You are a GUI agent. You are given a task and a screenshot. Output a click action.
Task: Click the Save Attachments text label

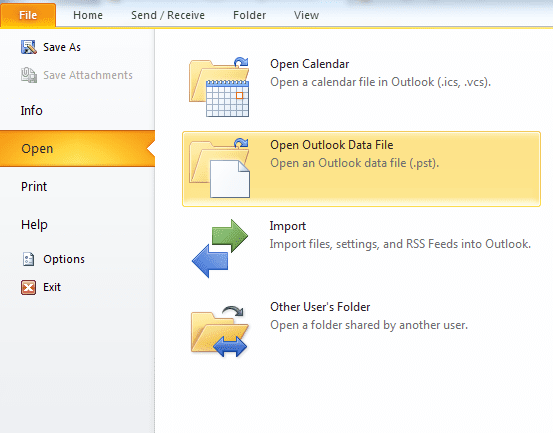[88, 75]
